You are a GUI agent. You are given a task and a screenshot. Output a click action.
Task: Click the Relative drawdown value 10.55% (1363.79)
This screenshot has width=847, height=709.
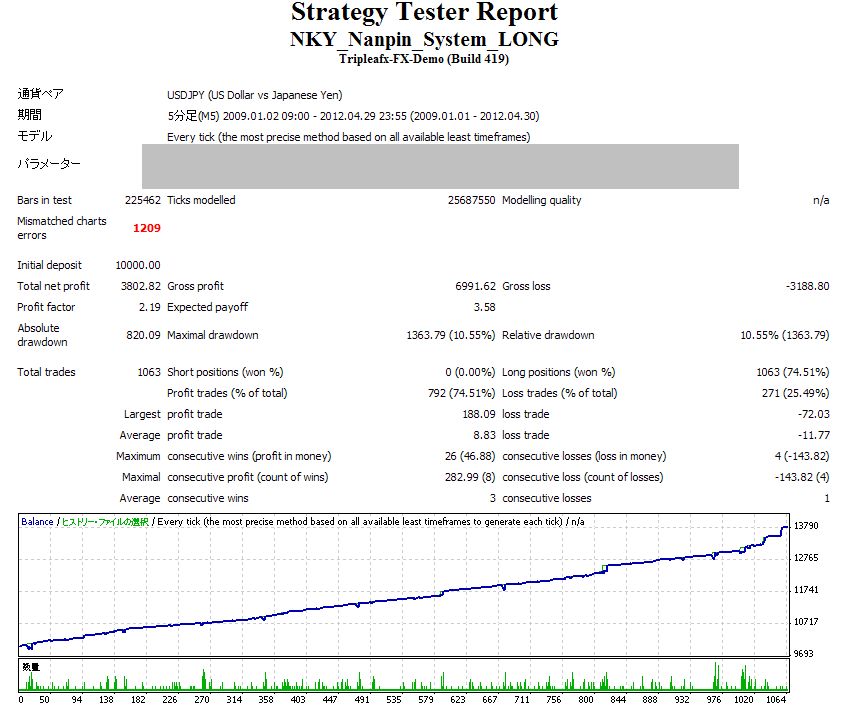[785, 335]
